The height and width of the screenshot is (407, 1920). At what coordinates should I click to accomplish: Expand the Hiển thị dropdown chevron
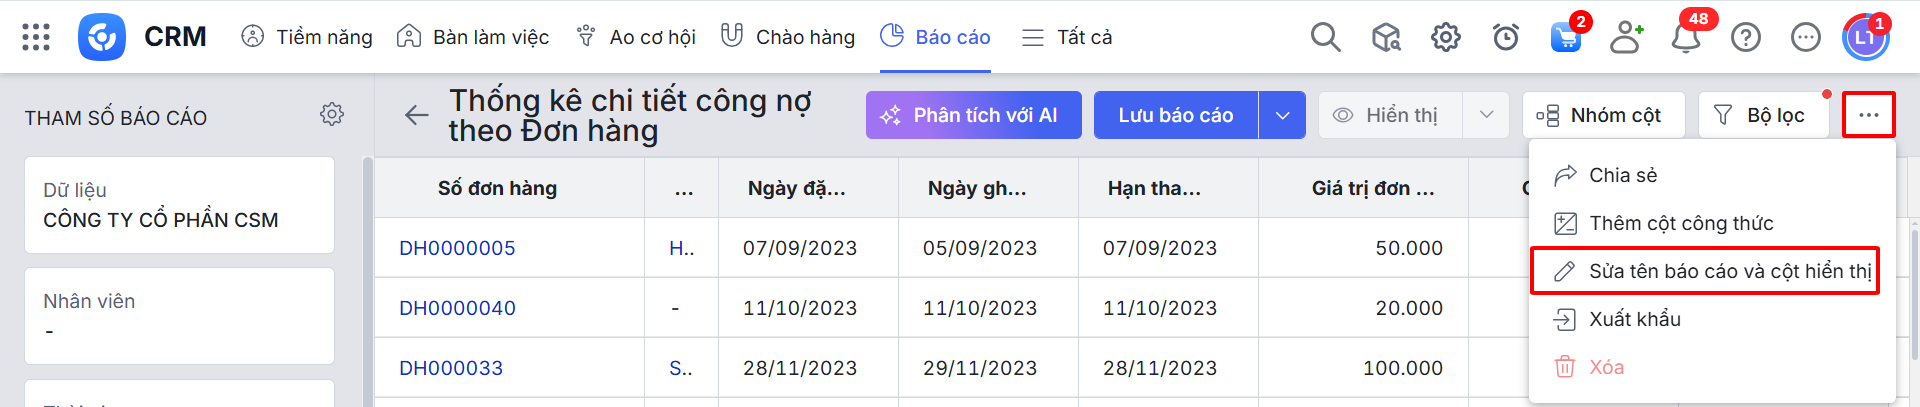(1486, 115)
